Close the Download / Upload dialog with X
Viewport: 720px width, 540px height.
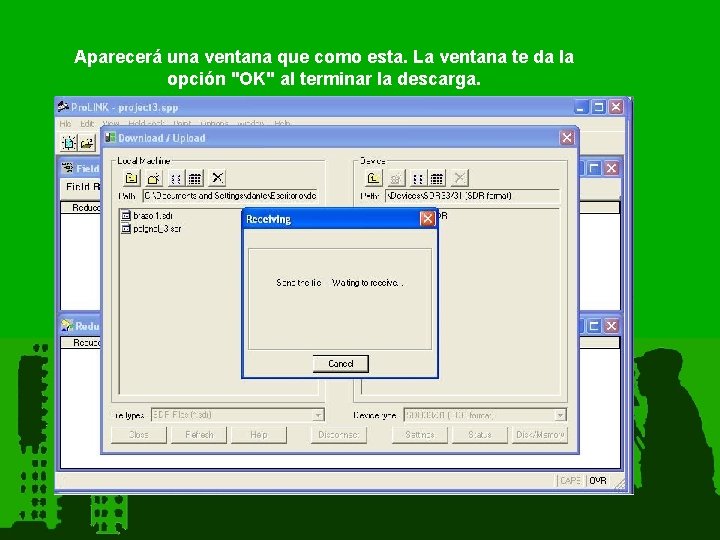pos(567,137)
